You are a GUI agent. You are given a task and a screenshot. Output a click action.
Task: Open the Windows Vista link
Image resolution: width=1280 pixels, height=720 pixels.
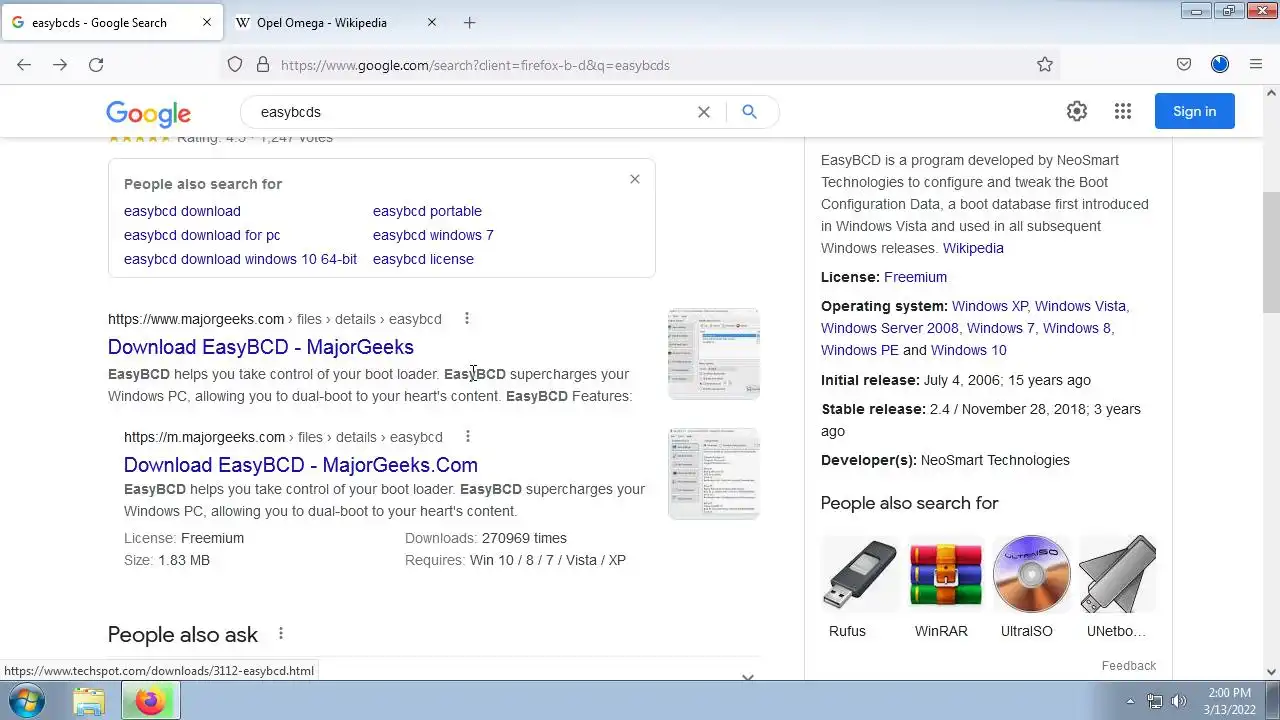tap(1080, 306)
